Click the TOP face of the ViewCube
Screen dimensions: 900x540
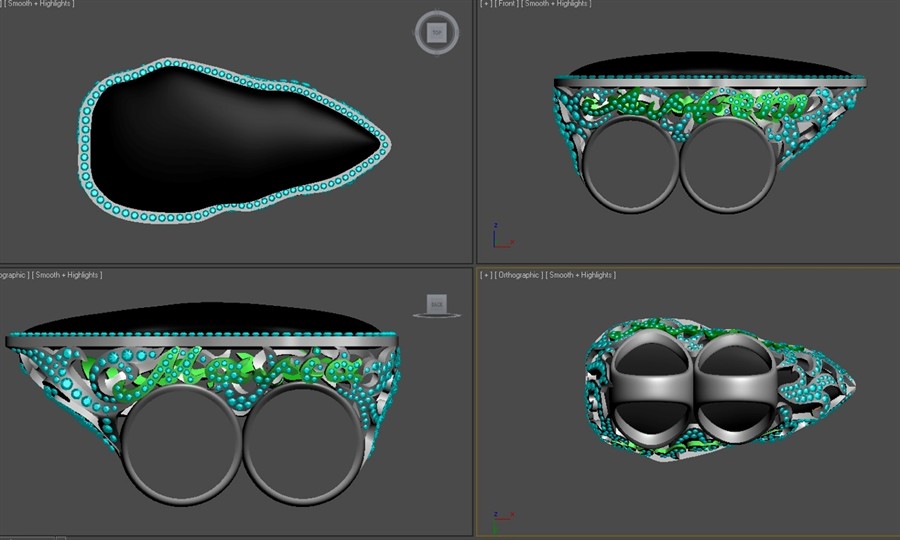[436, 33]
